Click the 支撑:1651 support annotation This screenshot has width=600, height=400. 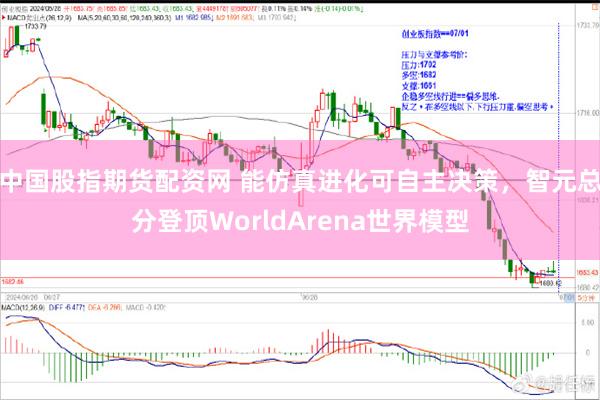(x=419, y=85)
